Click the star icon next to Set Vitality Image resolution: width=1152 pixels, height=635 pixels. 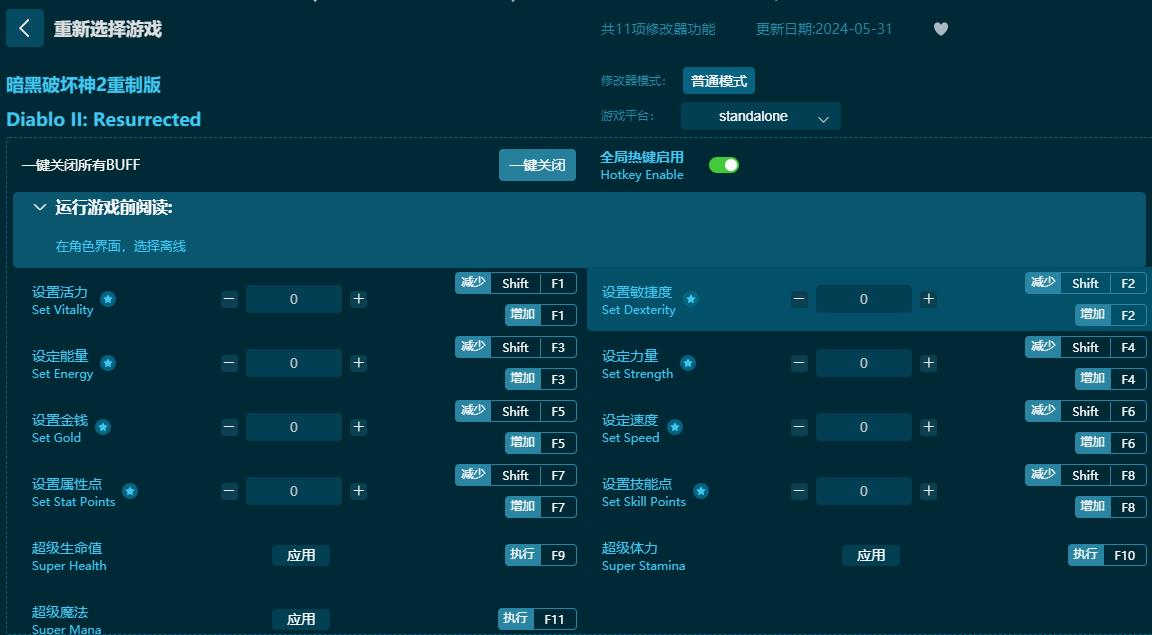pyautogui.click(x=108, y=297)
